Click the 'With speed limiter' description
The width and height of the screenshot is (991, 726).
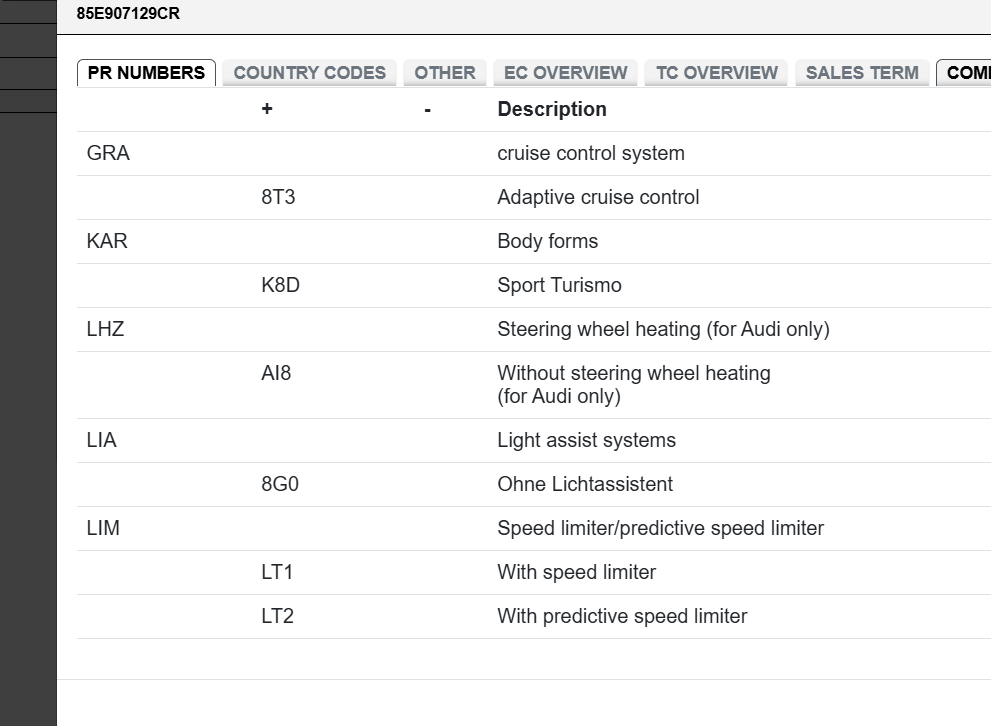point(576,572)
